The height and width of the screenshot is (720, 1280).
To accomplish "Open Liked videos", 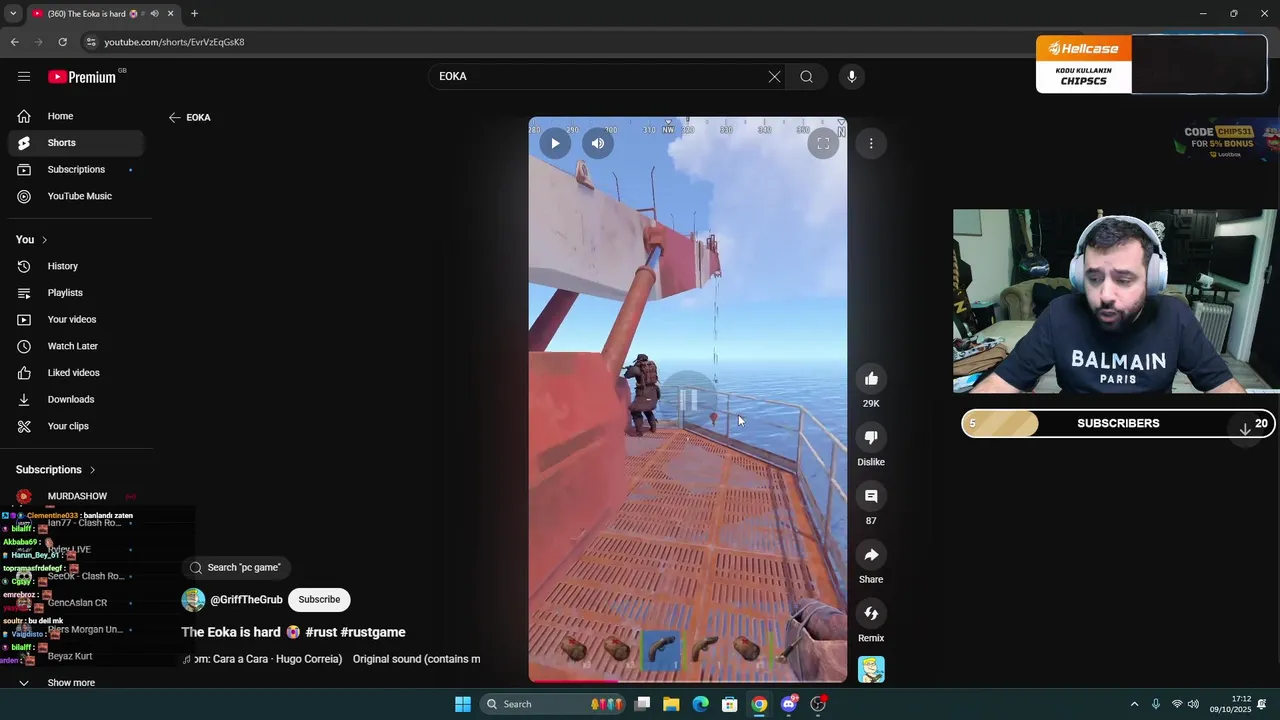I will click(x=76, y=373).
